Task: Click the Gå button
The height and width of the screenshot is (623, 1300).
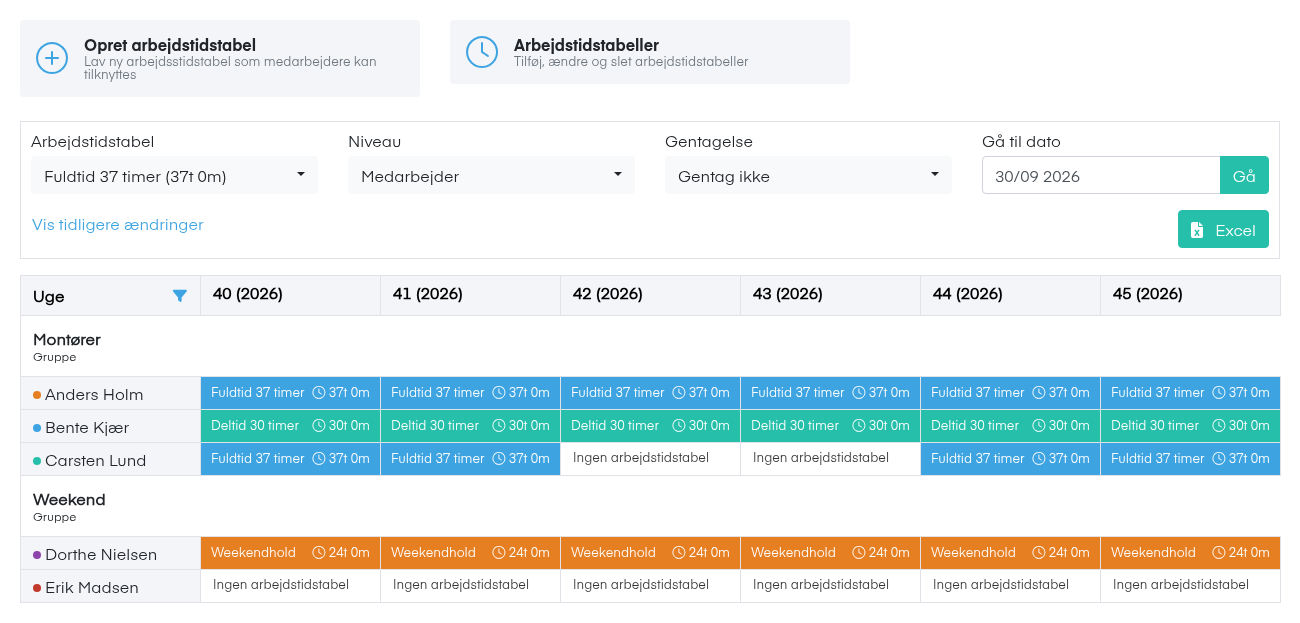Action: [x=1244, y=176]
